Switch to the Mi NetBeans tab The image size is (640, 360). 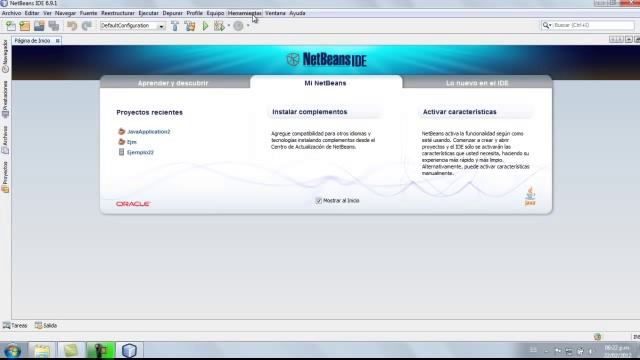pyautogui.click(x=325, y=83)
